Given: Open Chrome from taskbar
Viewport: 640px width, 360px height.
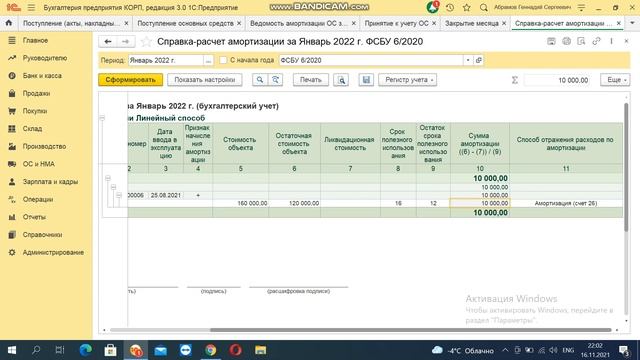Looking at the screenshot, I should pyautogui.click(x=211, y=350).
